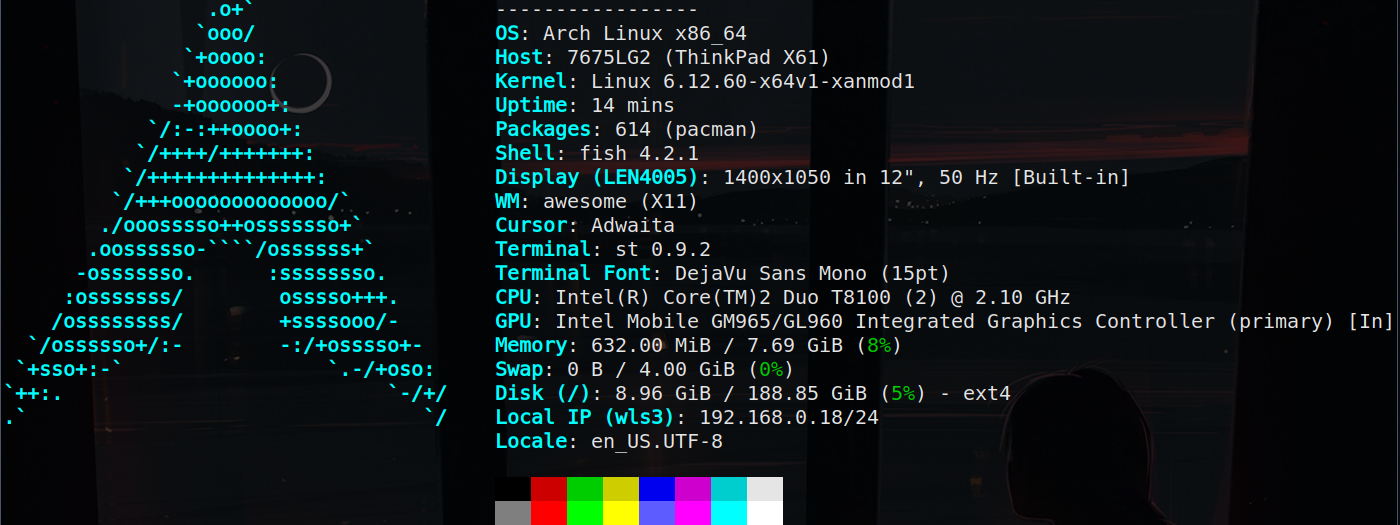Click the 'WM' label
The width and height of the screenshot is (1400, 525).
(507, 201)
